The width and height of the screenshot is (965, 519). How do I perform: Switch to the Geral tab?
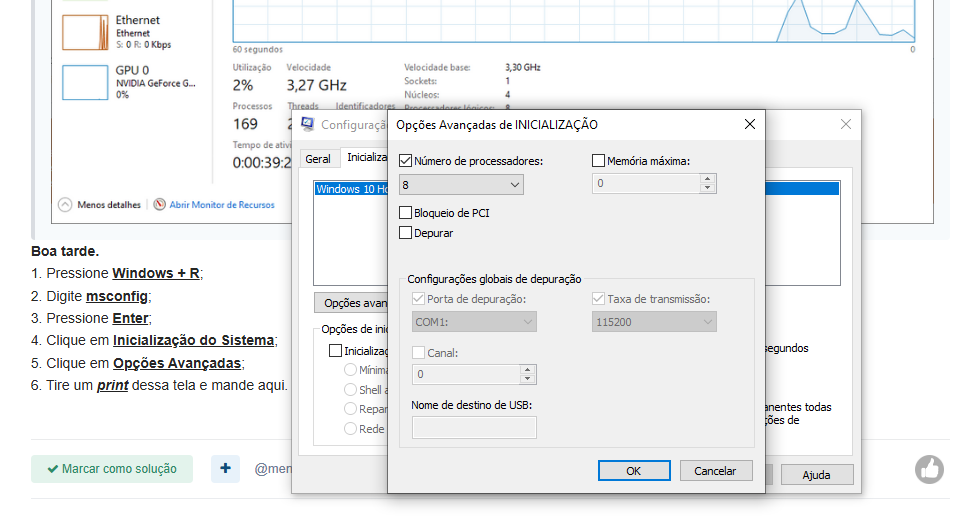[318, 159]
